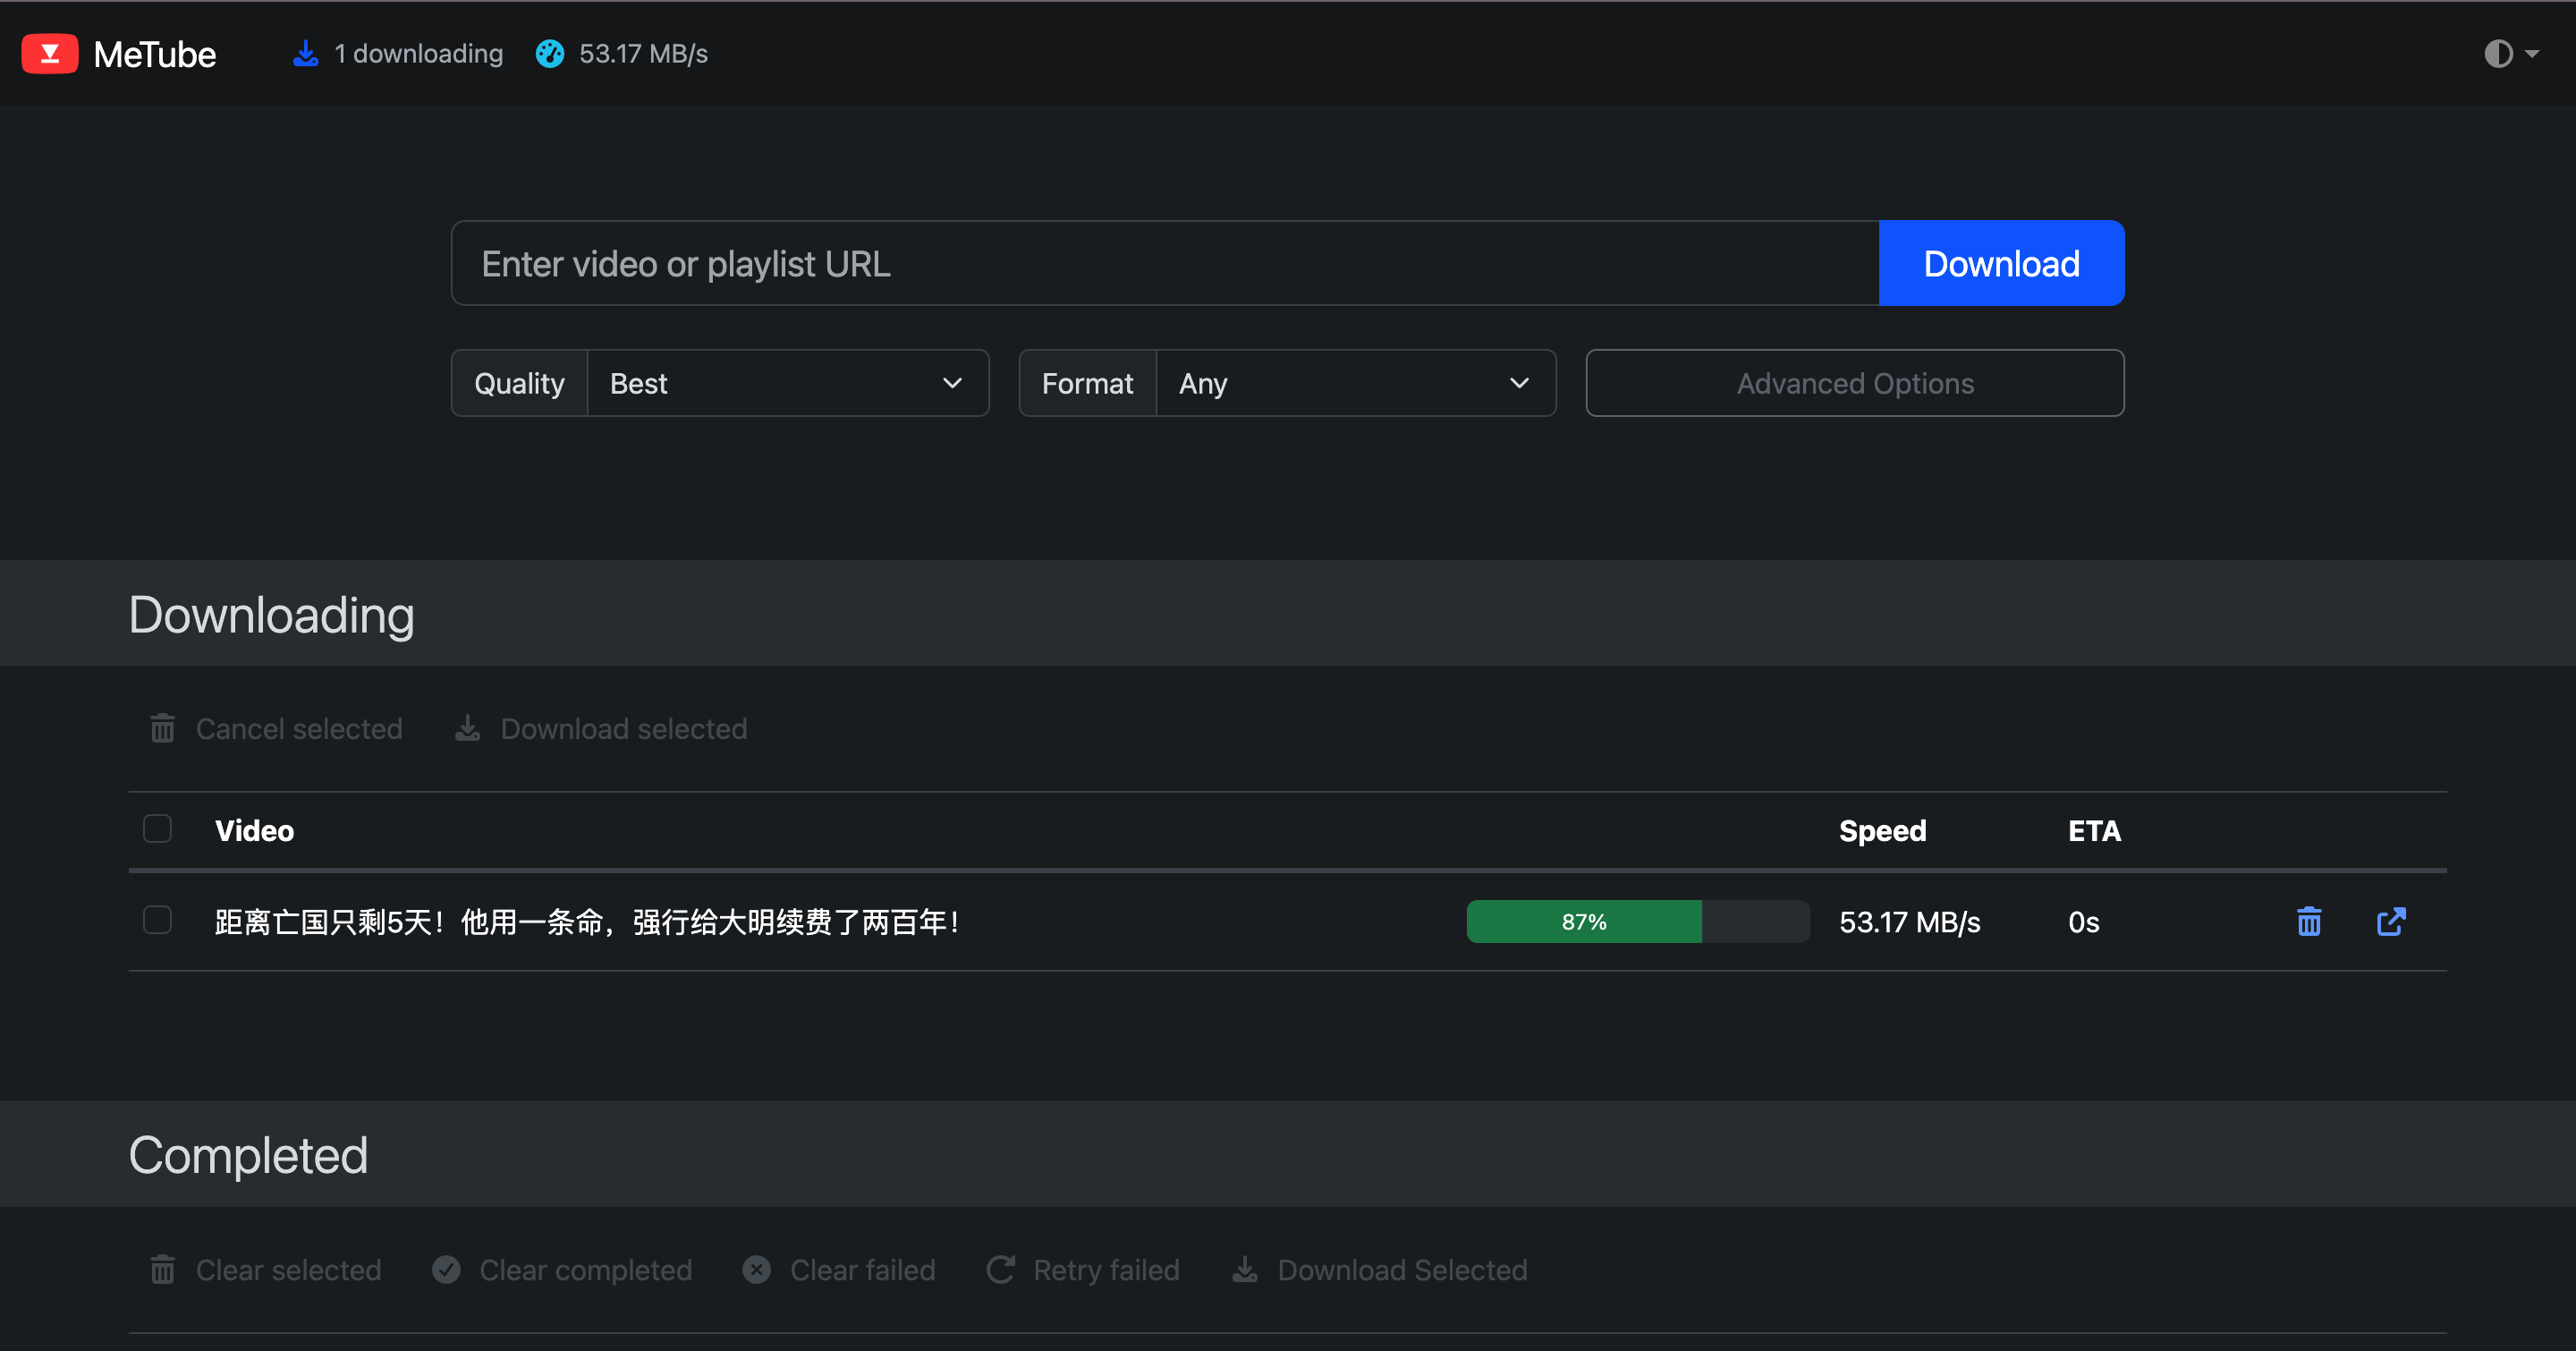Viewport: 2576px width, 1351px height.
Task: Check the box beside the downloading video
Action: 157,920
